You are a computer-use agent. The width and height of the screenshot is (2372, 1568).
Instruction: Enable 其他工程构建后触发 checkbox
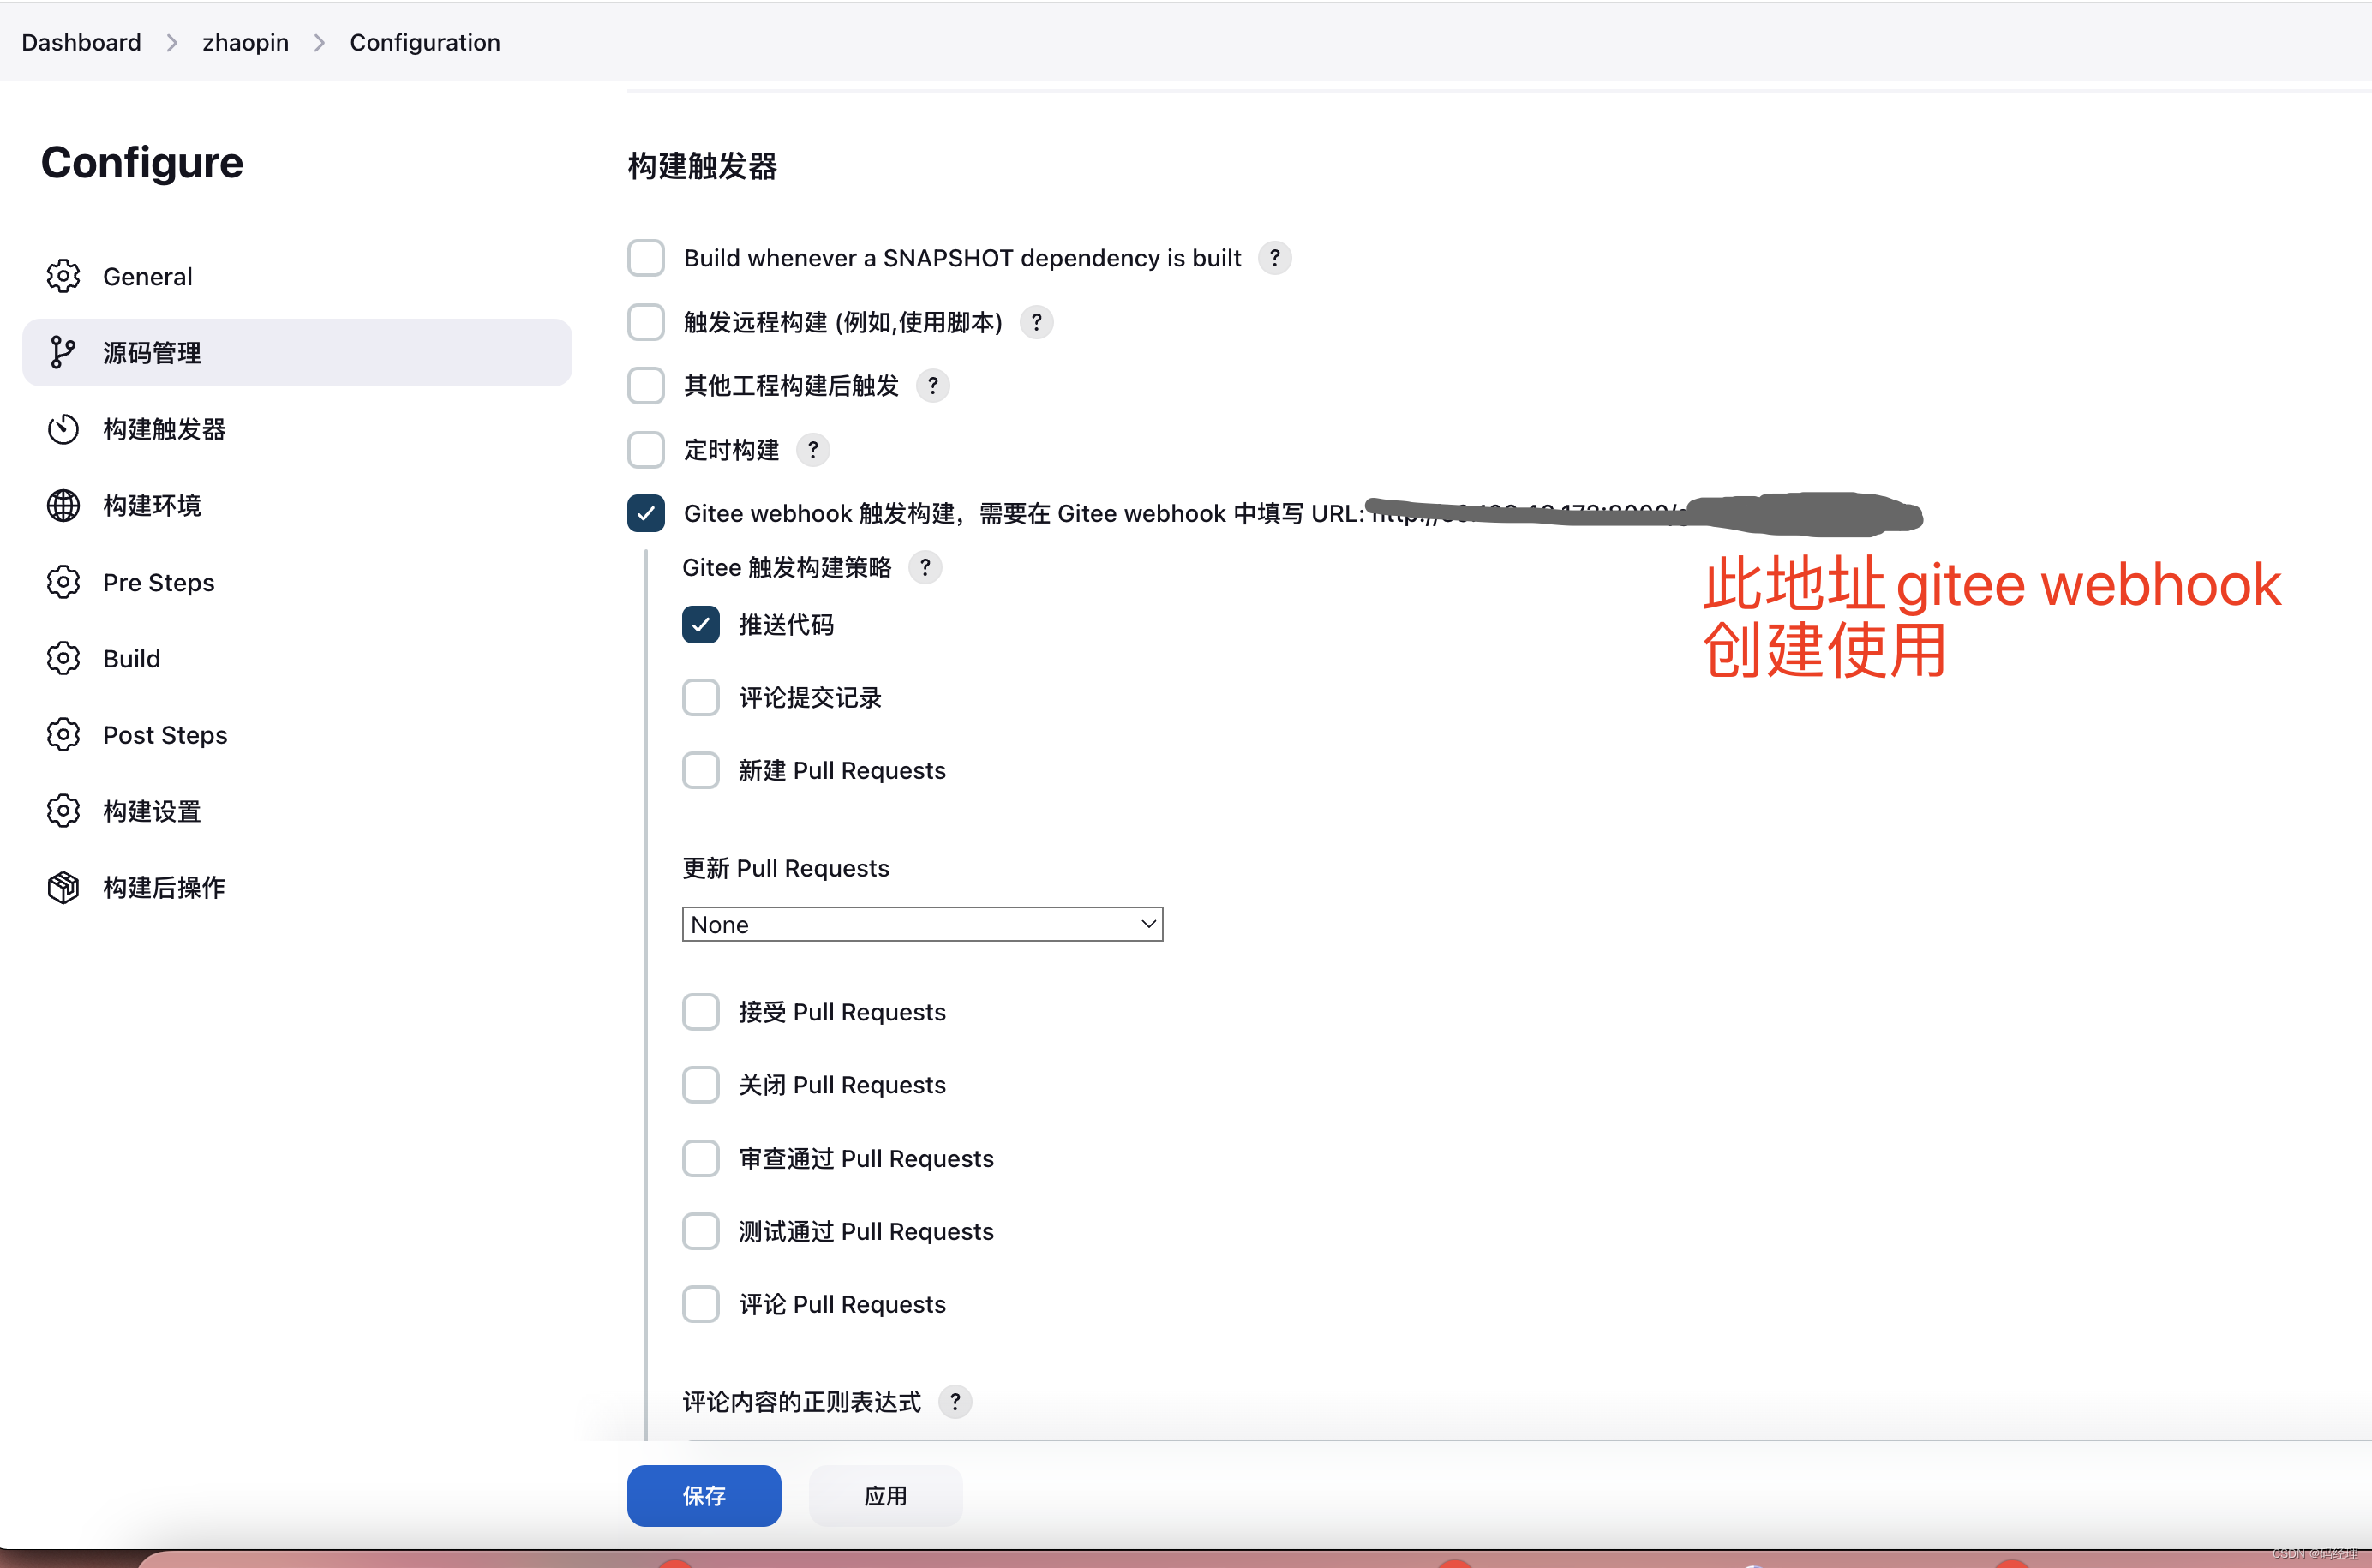646,385
